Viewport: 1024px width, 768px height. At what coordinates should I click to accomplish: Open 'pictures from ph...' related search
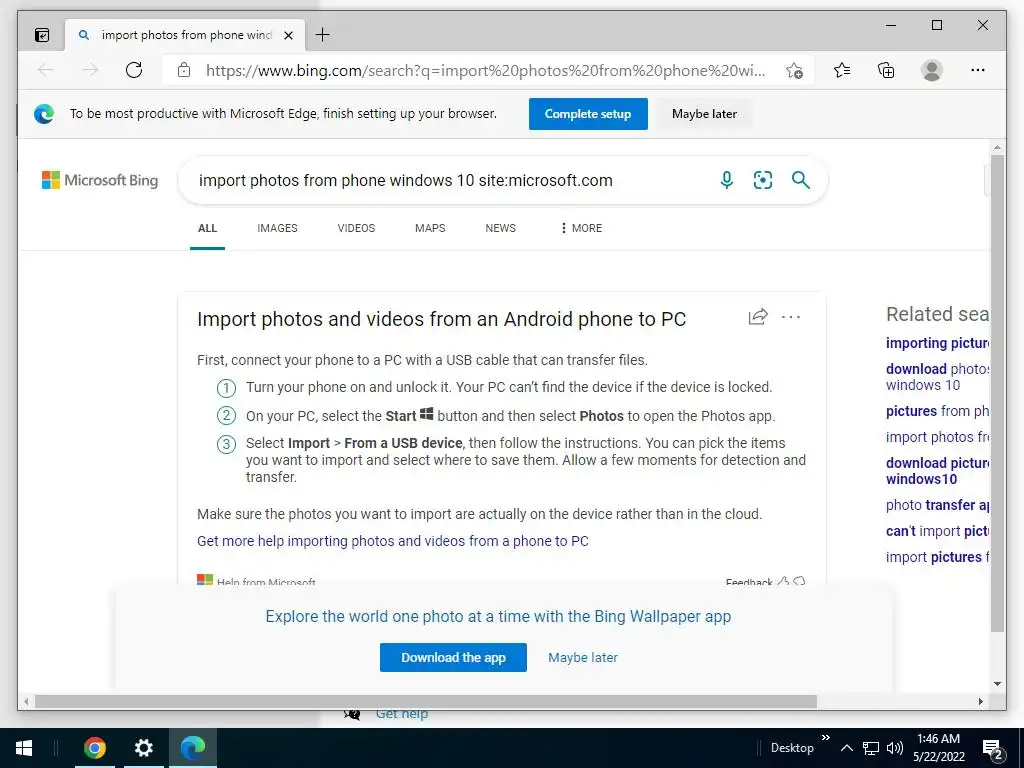point(937,411)
